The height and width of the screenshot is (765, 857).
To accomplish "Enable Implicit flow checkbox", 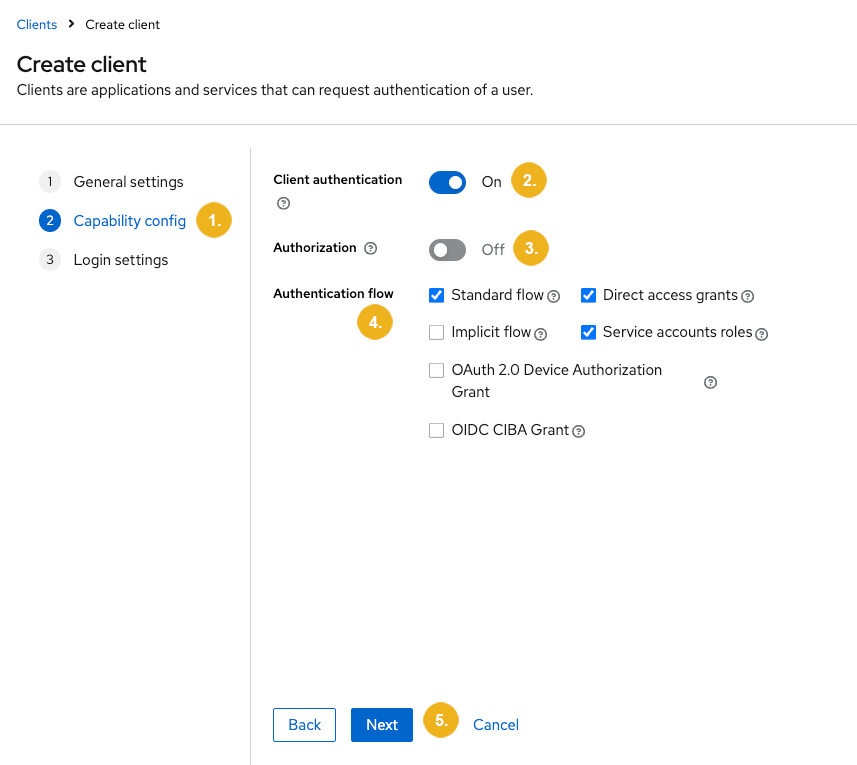I will pos(436,332).
